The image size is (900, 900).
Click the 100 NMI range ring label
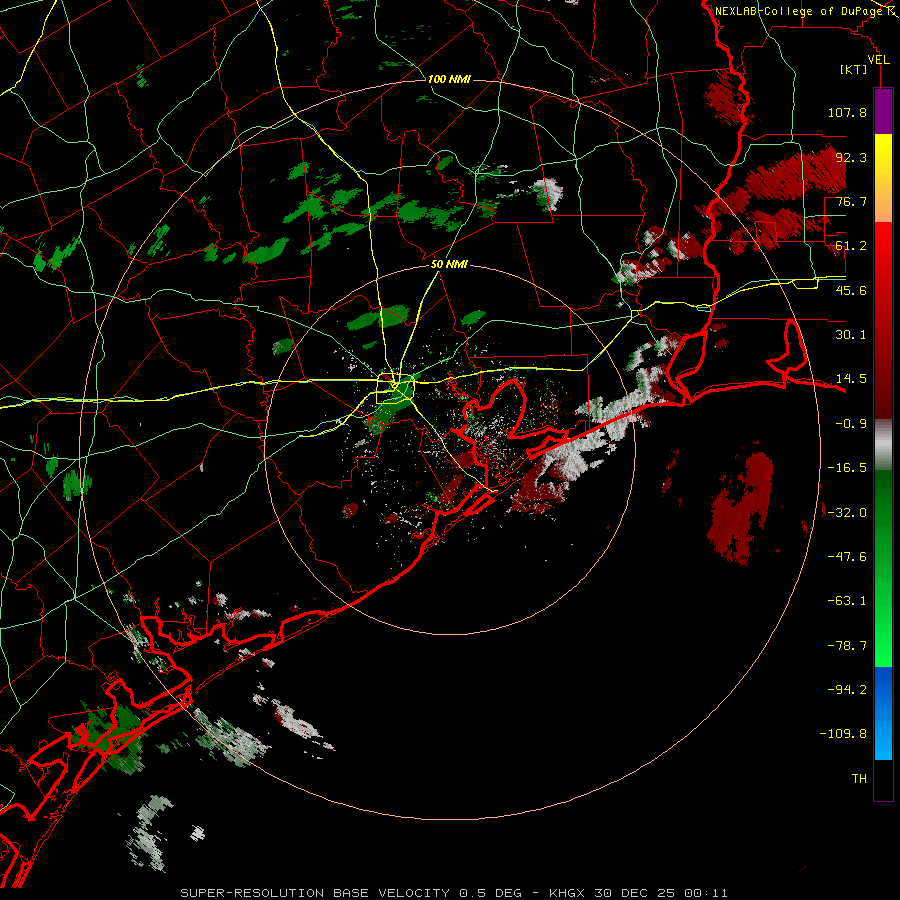[449, 79]
